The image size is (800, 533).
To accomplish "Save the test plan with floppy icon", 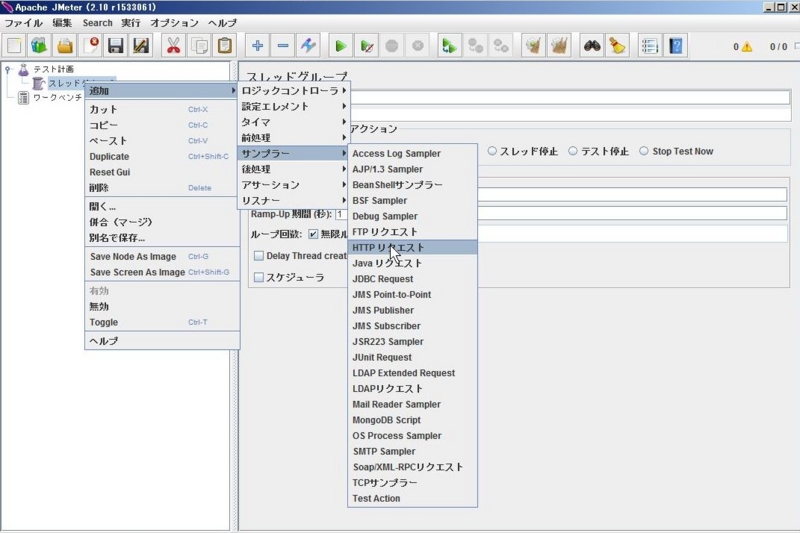I will (x=116, y=46).
